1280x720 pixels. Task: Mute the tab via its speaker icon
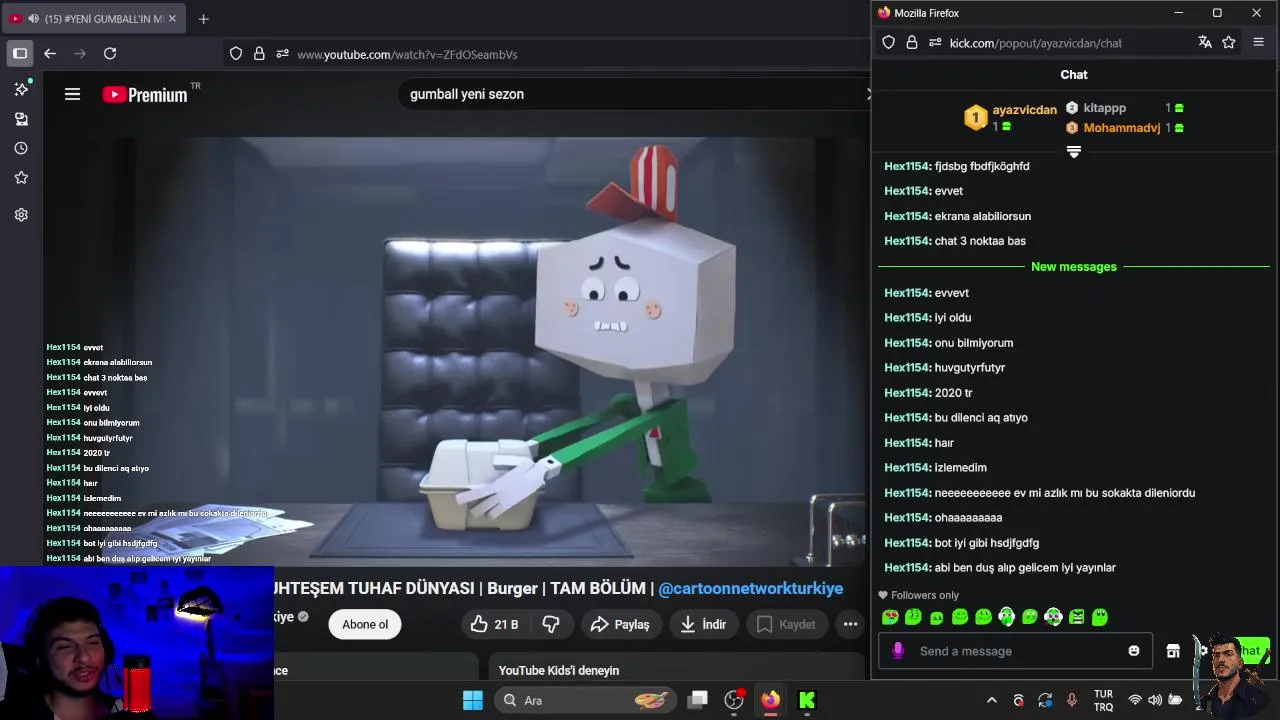(x=34, y=19)
